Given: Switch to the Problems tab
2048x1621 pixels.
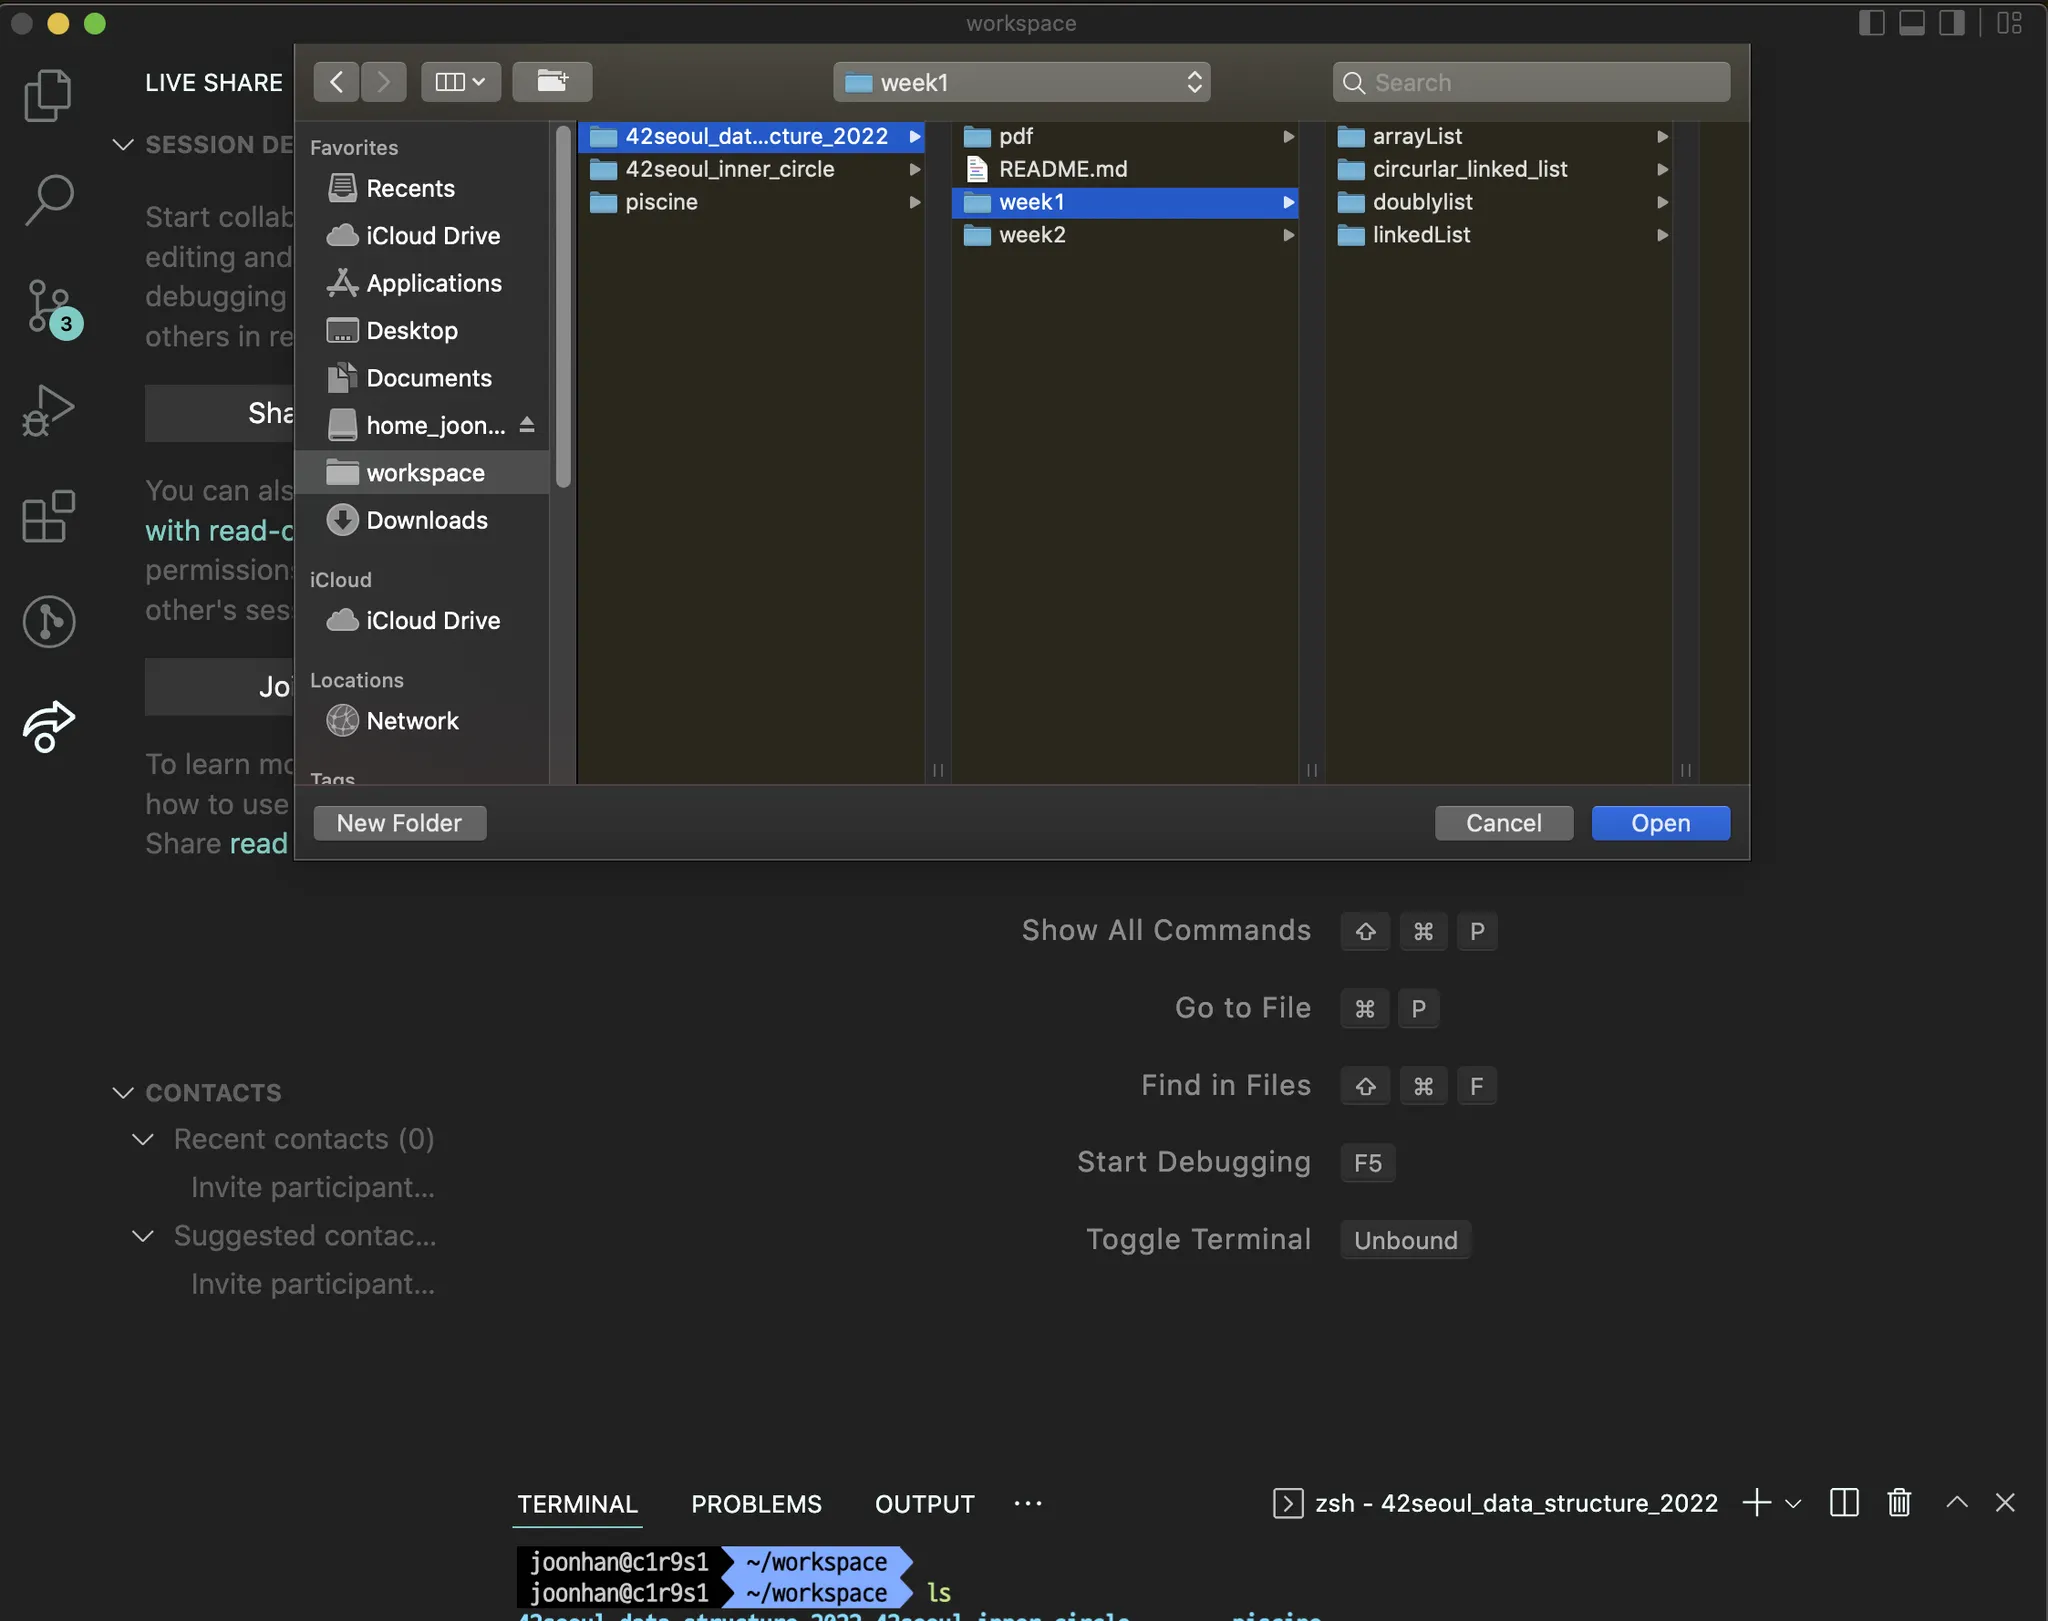Looking at the screenshot, I should [756, 1504].
